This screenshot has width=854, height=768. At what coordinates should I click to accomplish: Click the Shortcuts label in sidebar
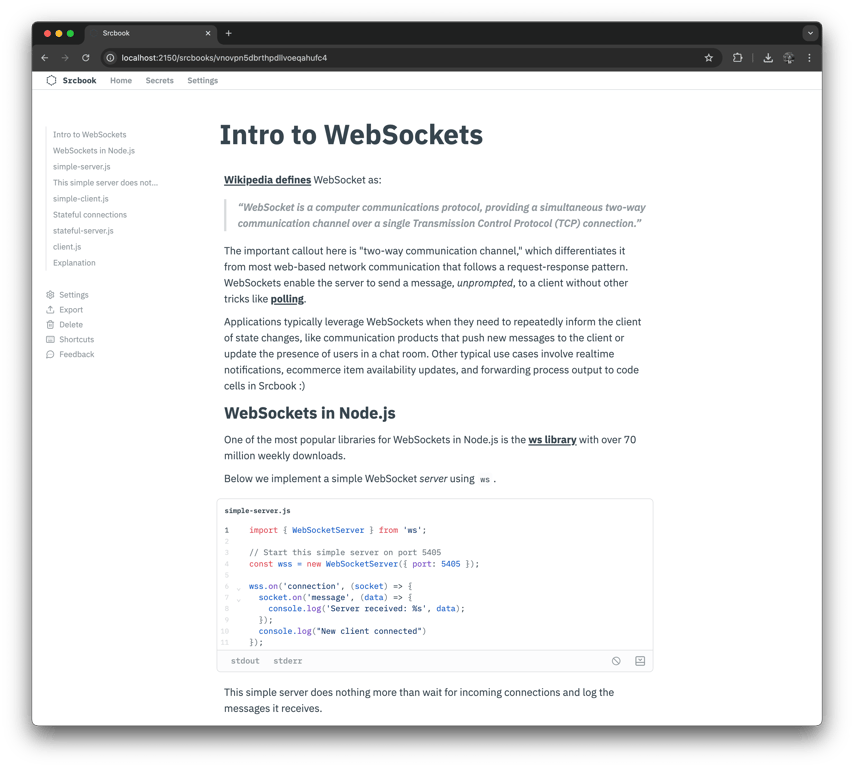pos(77,339)
